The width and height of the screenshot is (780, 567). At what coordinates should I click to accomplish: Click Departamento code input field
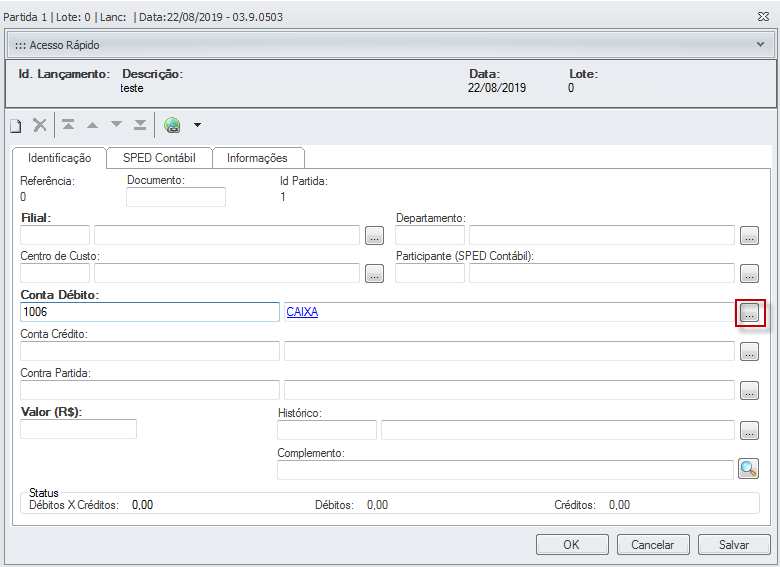pyautogui.click(x=430, y=235)
